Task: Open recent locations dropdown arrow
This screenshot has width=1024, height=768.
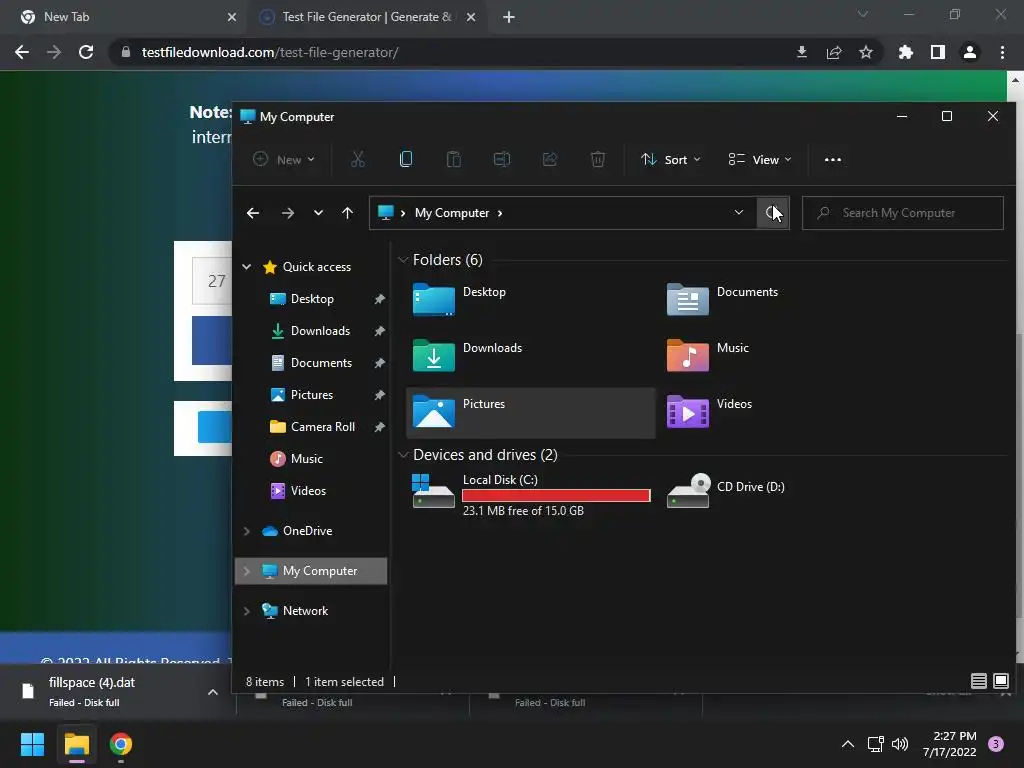Action: (318, 213)
